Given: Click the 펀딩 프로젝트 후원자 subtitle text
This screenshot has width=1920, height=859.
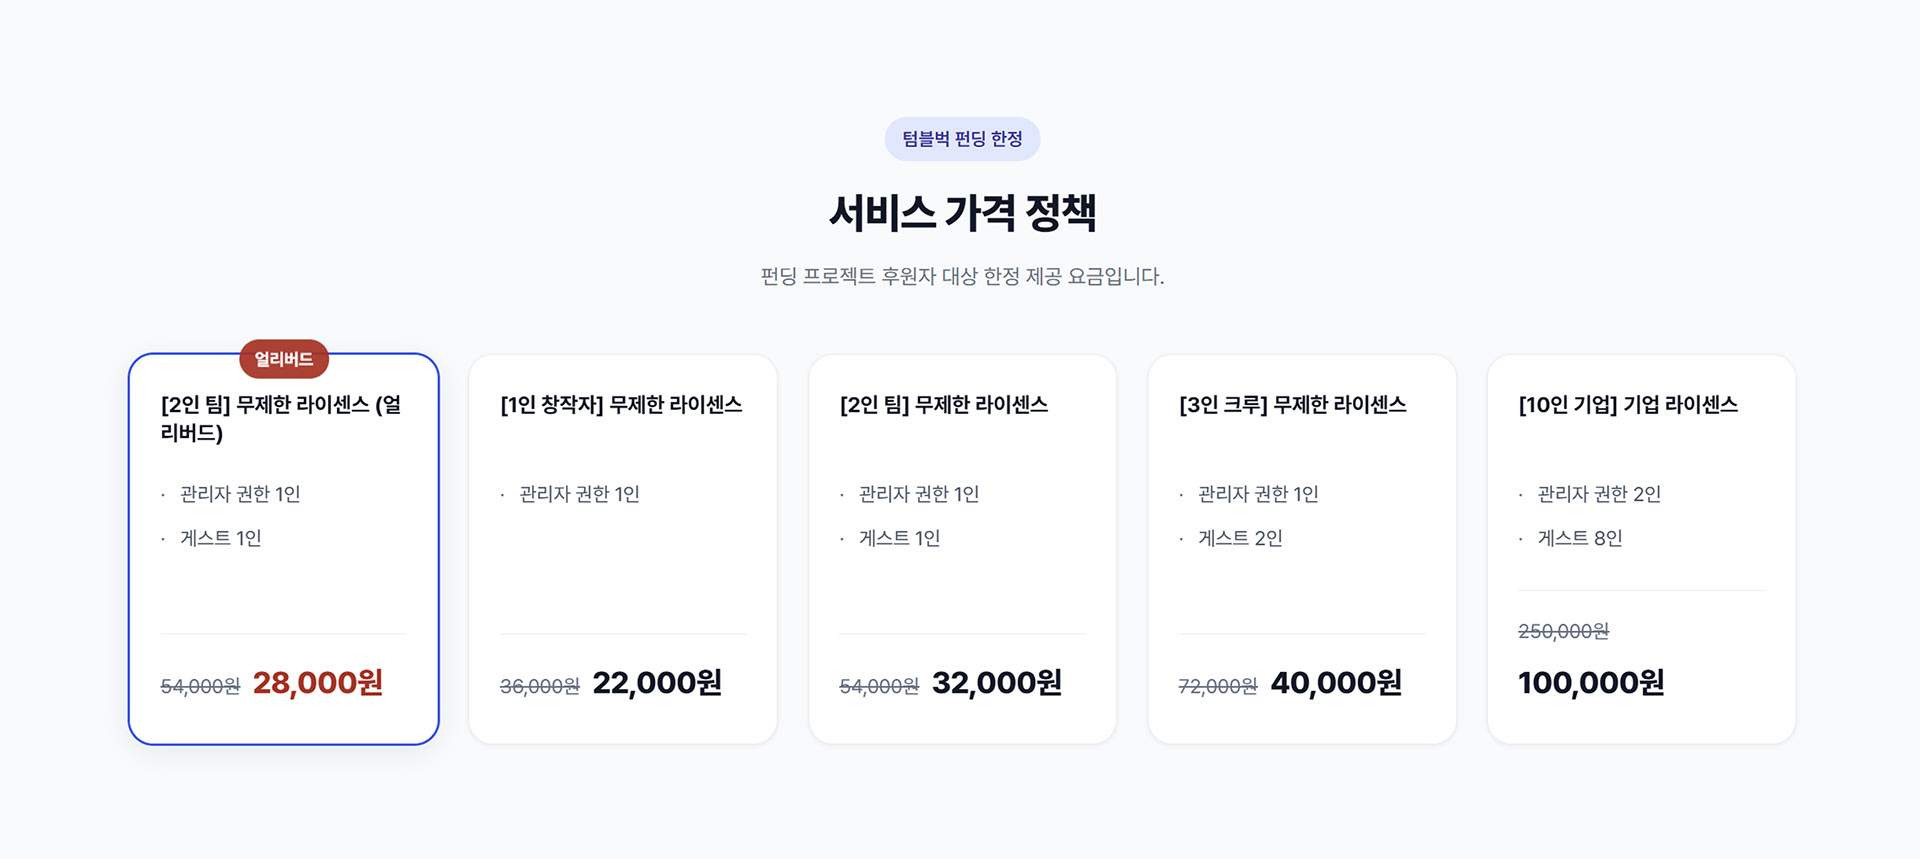Looking at the screenshot, I should 962,276.
